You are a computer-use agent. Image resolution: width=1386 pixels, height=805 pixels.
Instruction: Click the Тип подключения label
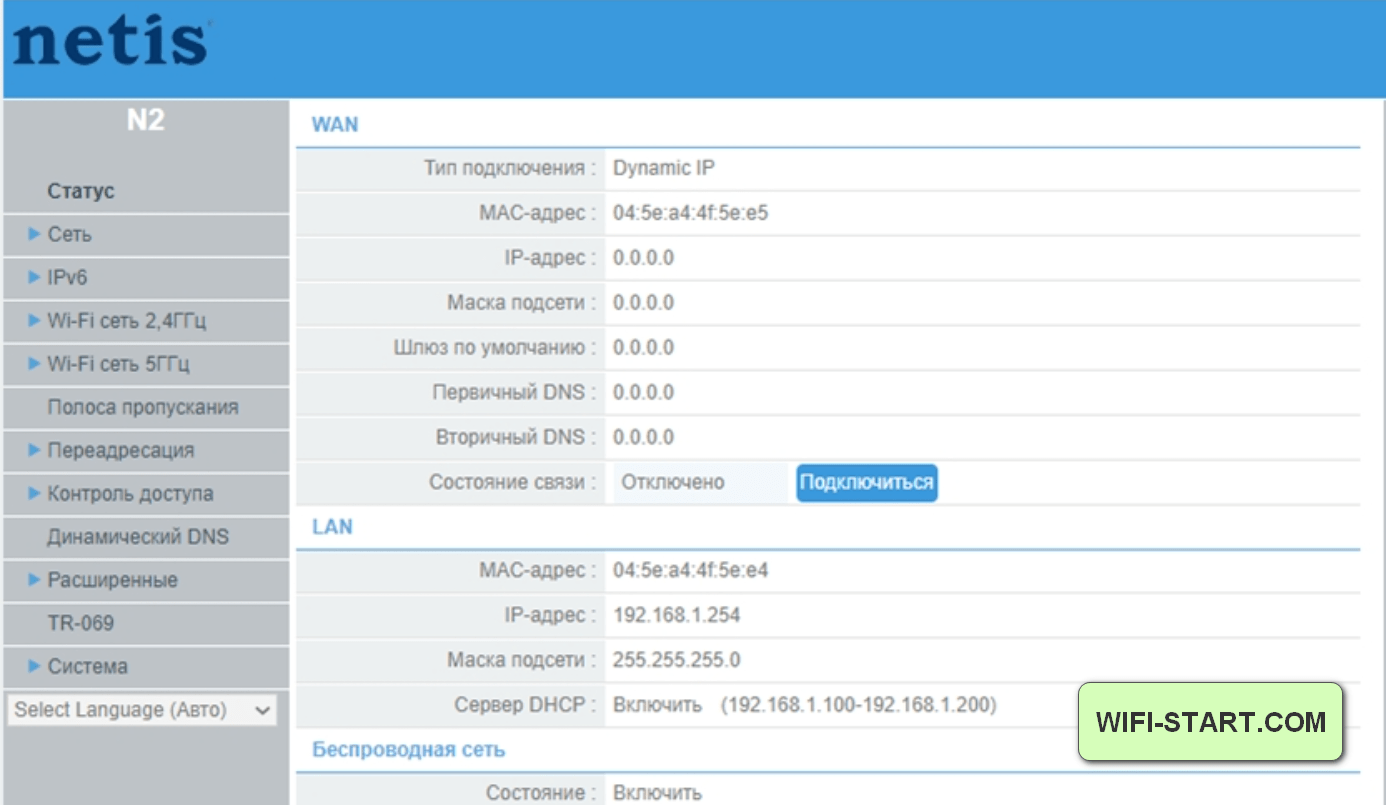[x=510, y=168]
